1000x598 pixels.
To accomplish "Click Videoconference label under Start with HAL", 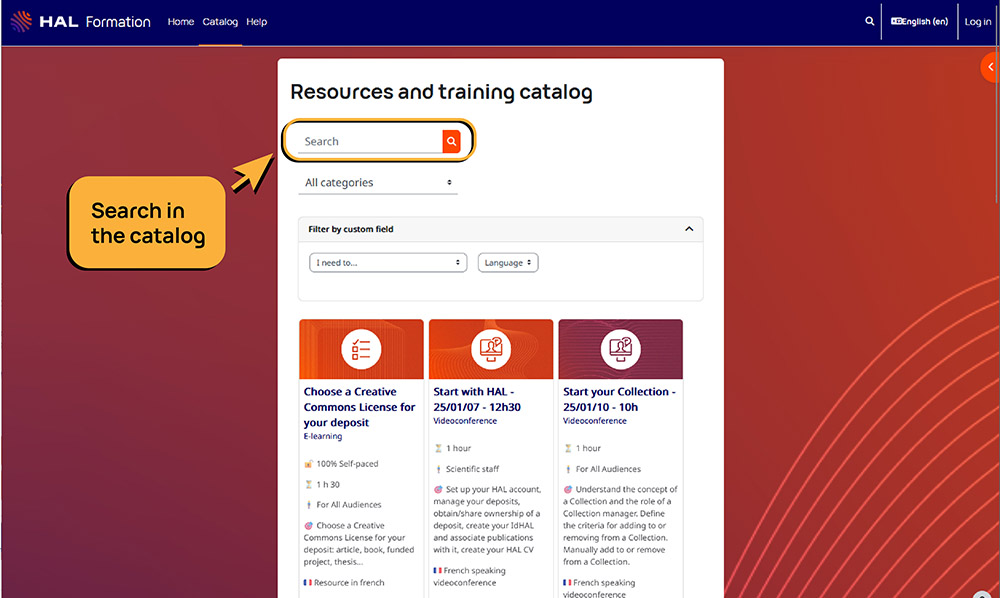I will [465, 421].
